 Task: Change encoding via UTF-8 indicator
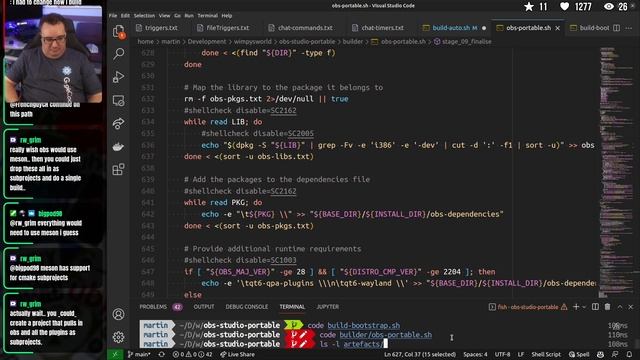coord(502,354)
